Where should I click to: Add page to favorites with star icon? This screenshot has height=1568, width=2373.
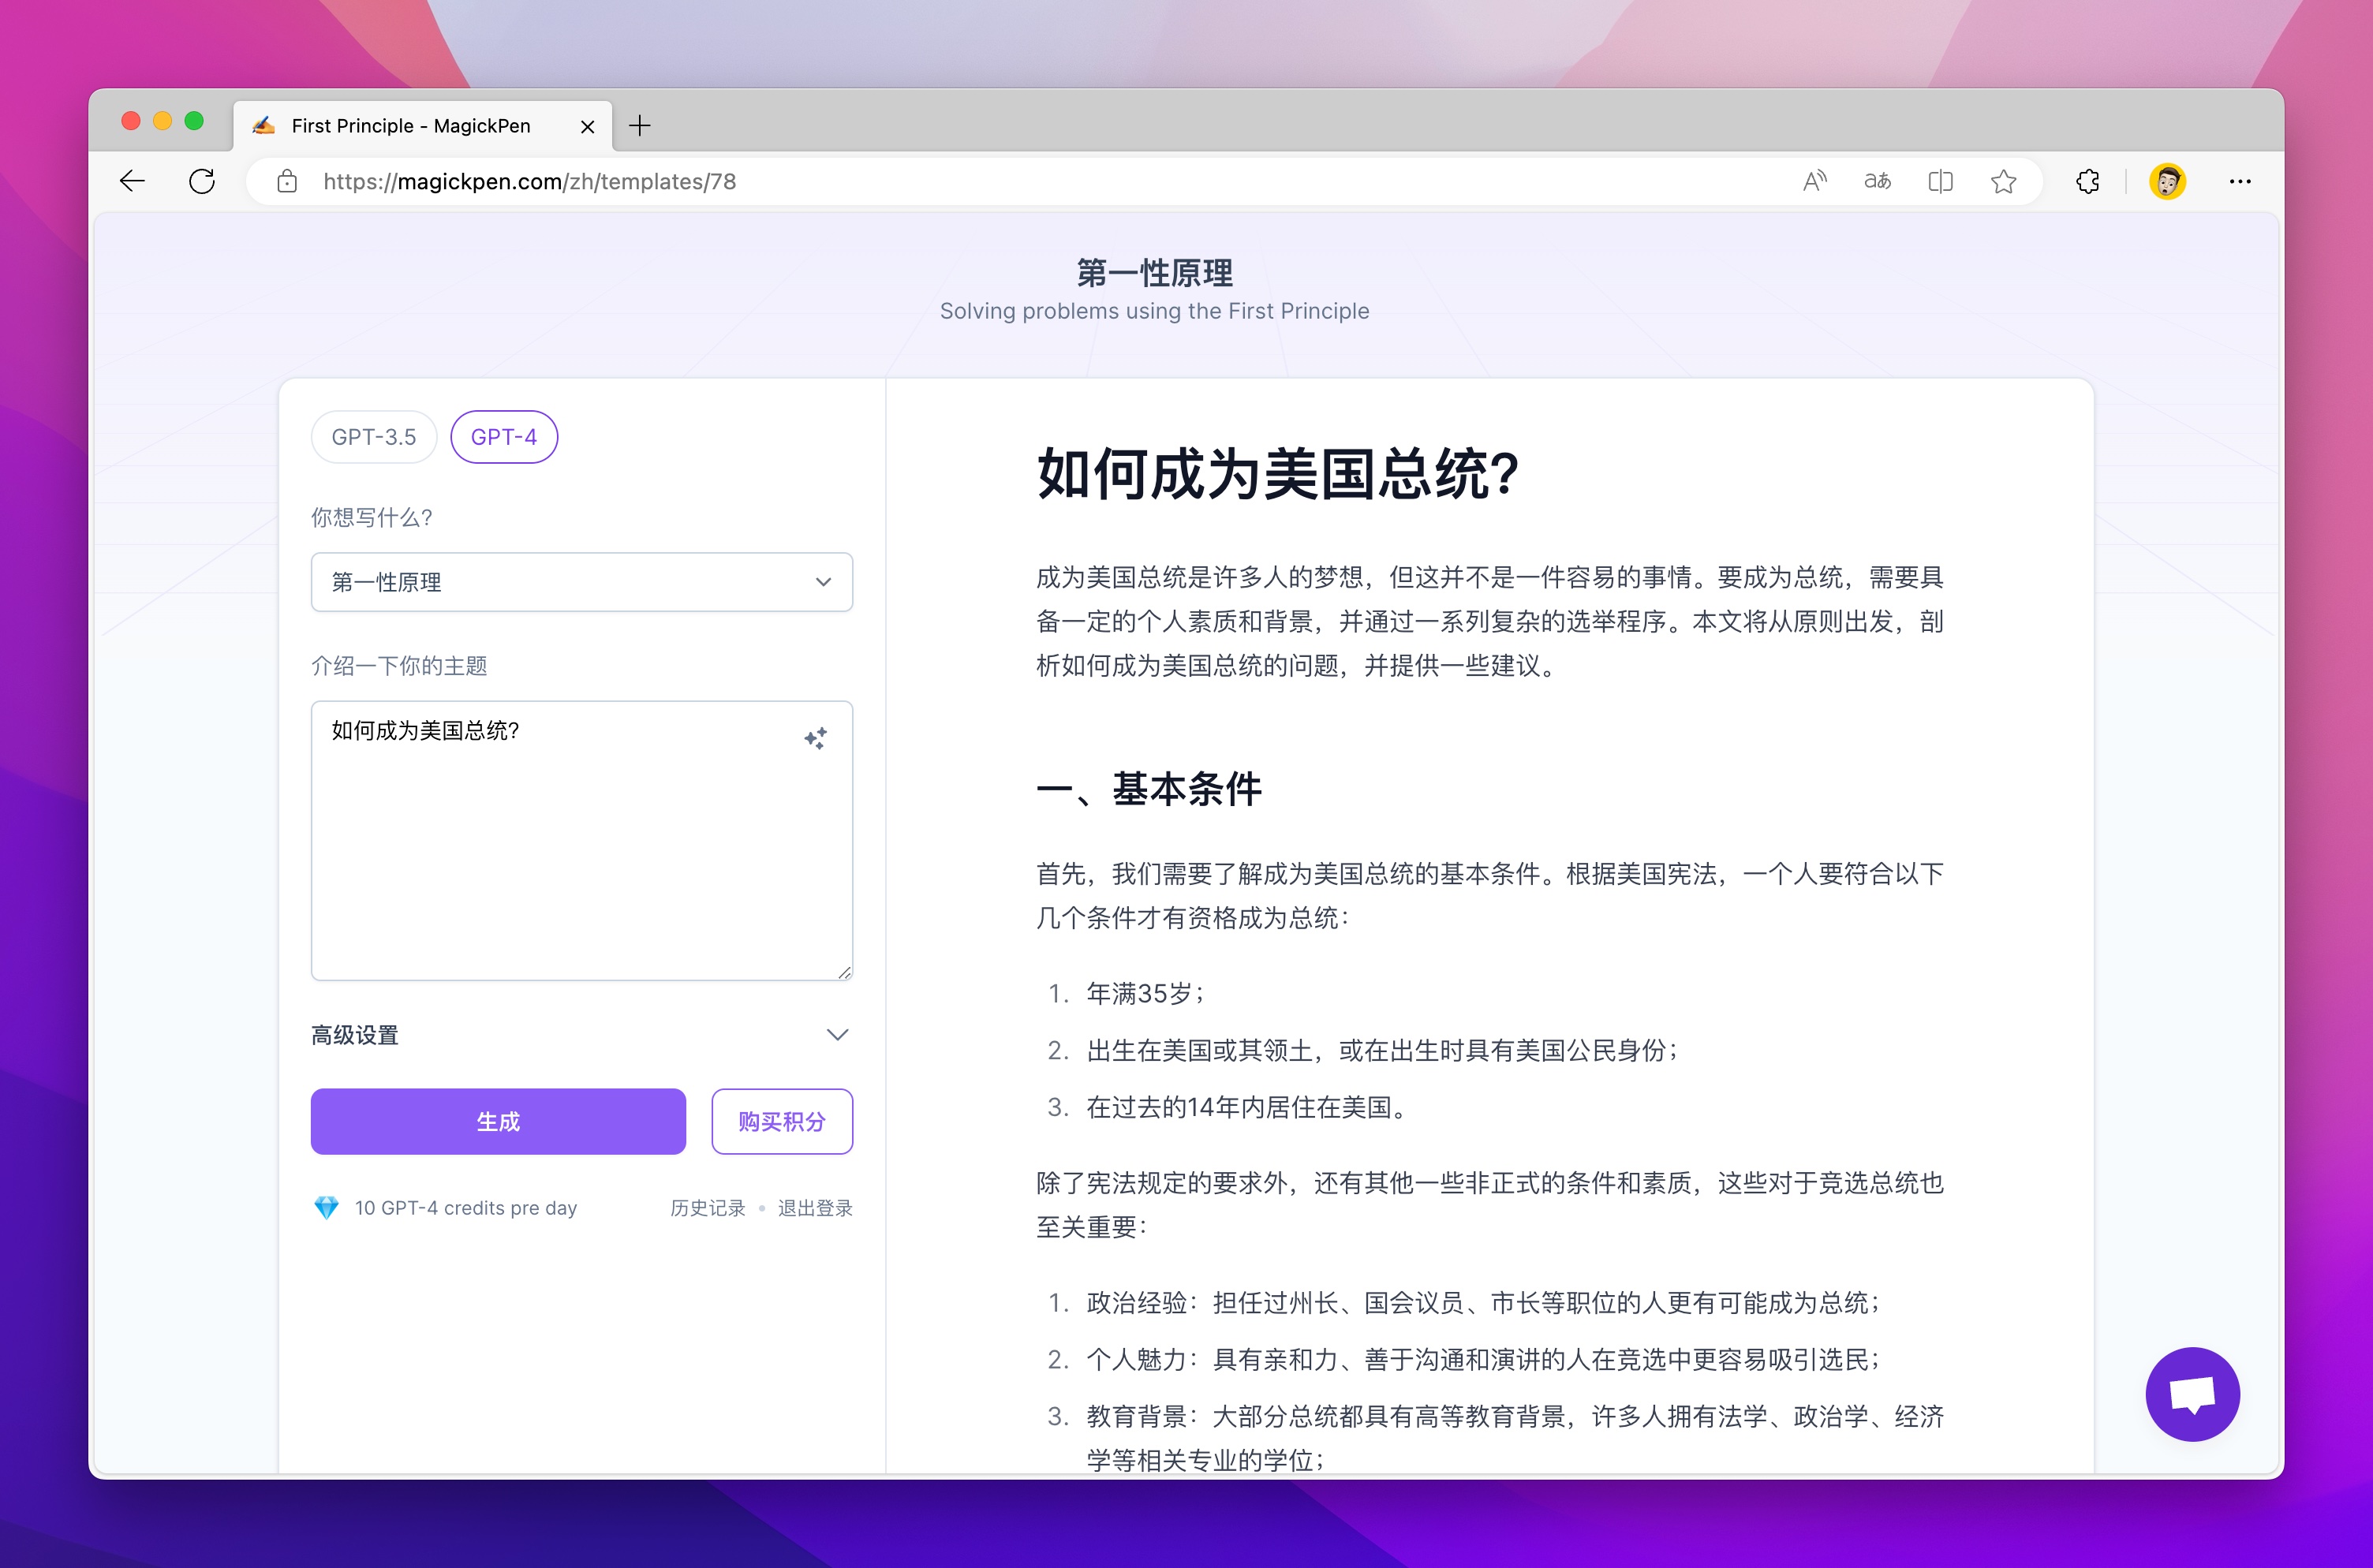2003,181
